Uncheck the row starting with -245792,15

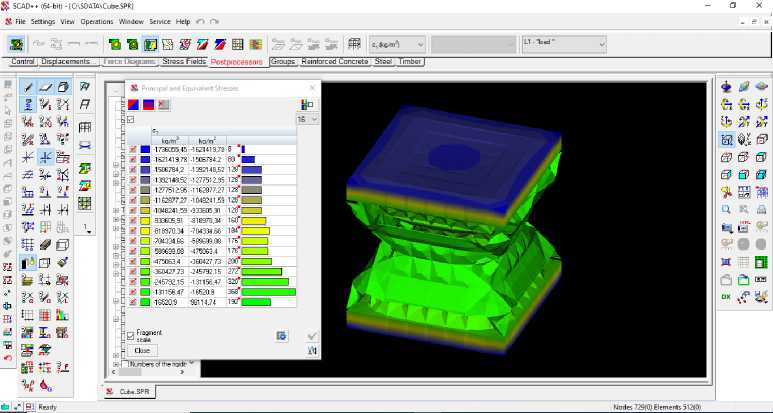[x=133, y=282]
